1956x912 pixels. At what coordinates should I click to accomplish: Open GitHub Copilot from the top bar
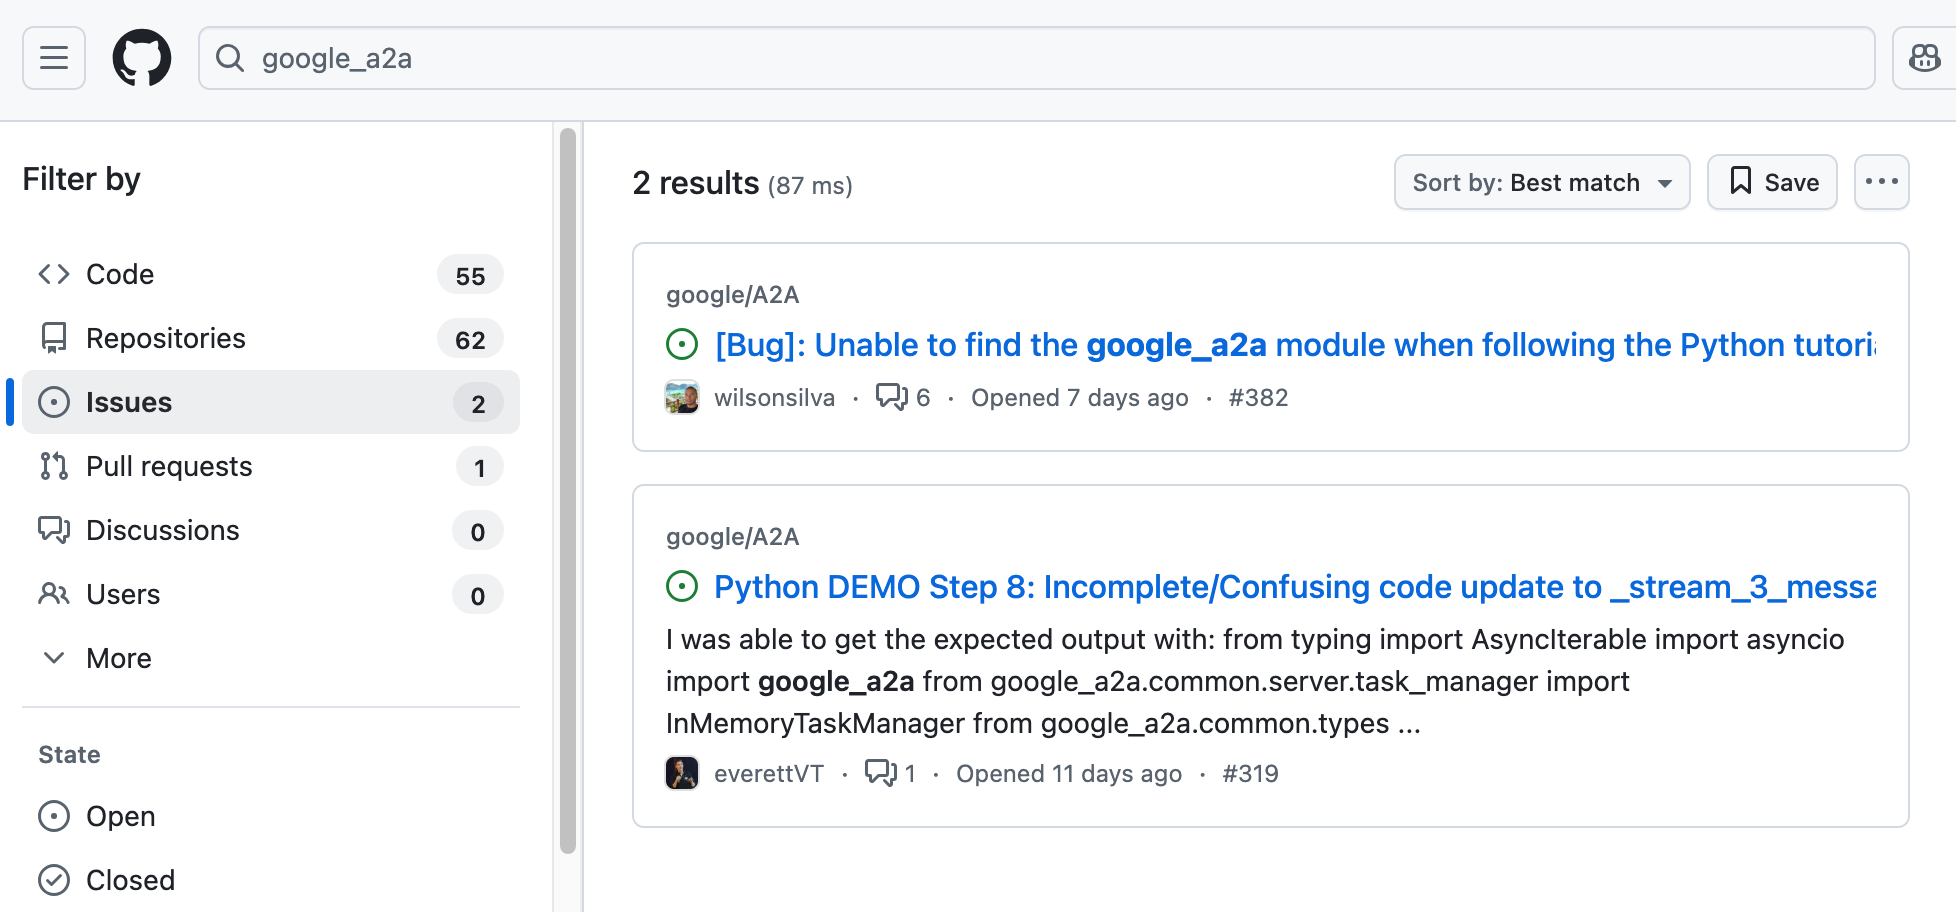click(x=1925, y=58)
